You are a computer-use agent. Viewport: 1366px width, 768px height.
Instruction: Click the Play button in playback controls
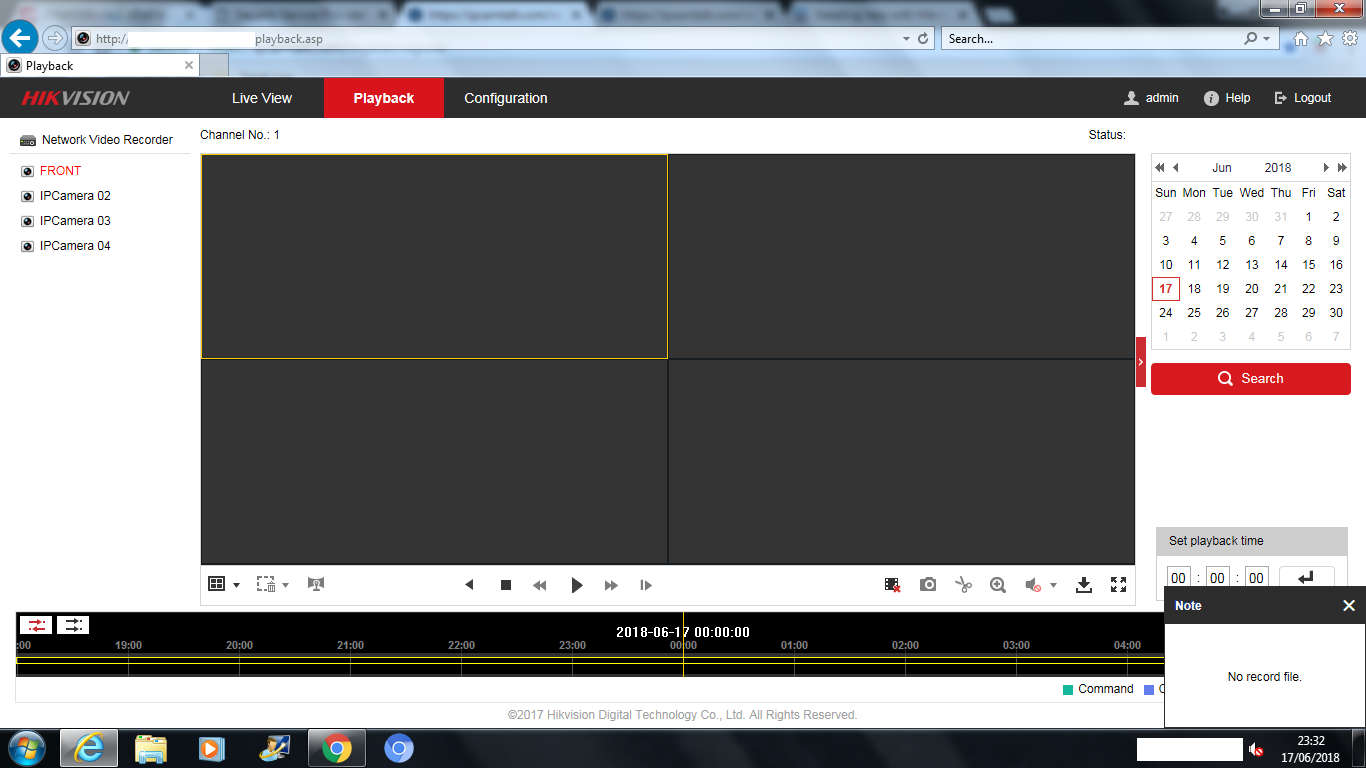576,585
